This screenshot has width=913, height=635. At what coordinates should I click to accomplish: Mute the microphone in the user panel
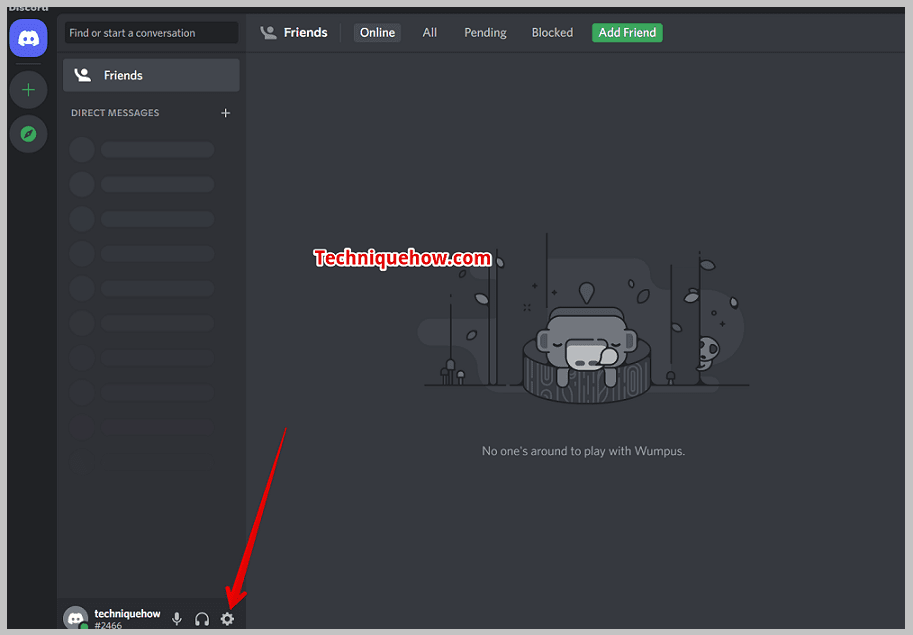(x=177, y=619)
